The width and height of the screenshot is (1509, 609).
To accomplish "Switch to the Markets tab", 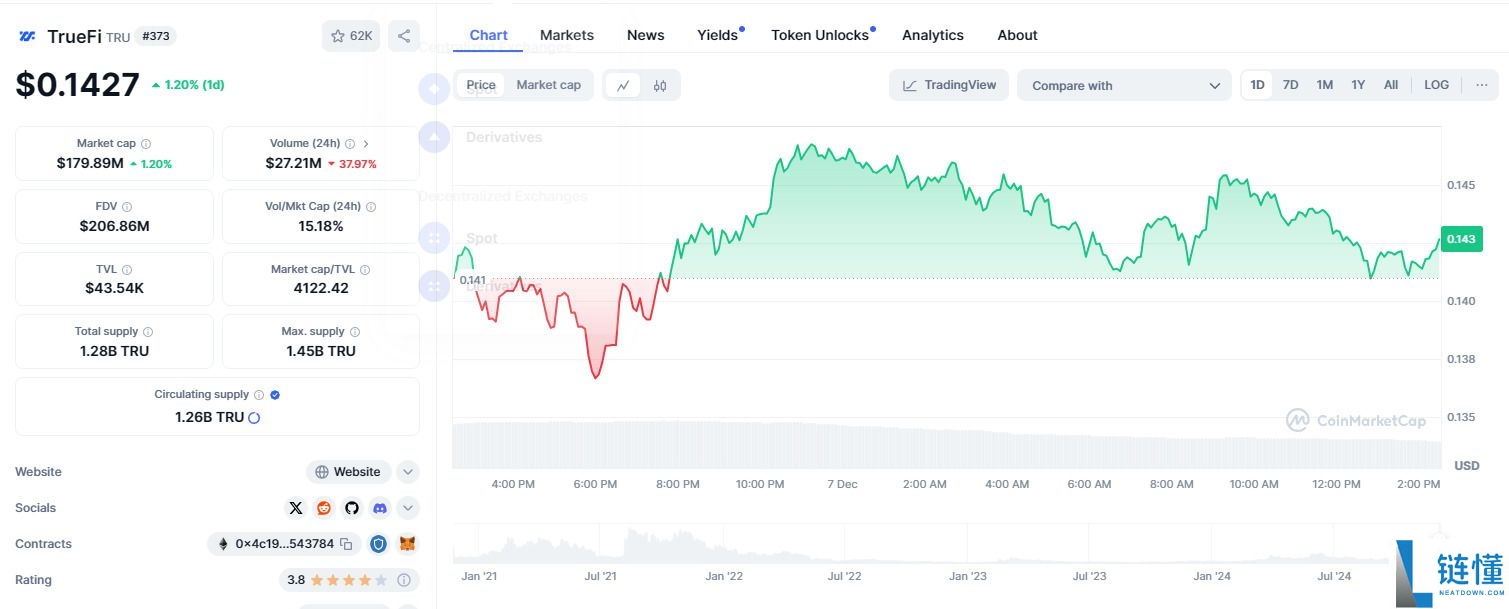I will point(567,35).
